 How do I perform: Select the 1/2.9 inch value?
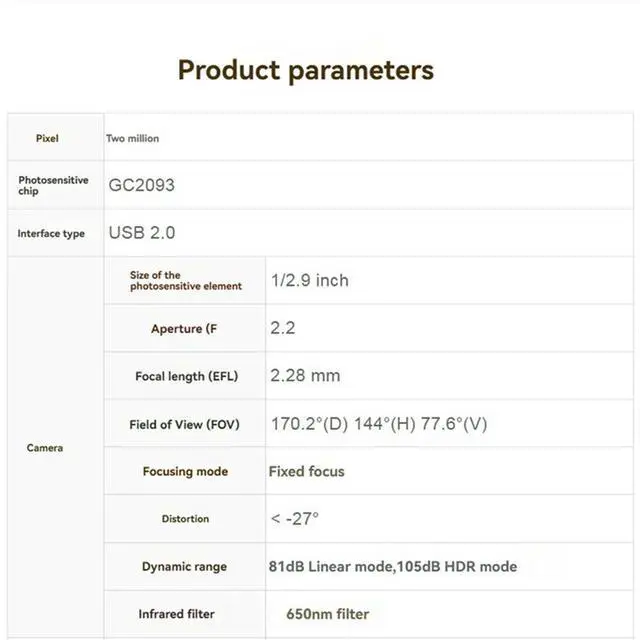pyautogui.click(x=309, y=281)
